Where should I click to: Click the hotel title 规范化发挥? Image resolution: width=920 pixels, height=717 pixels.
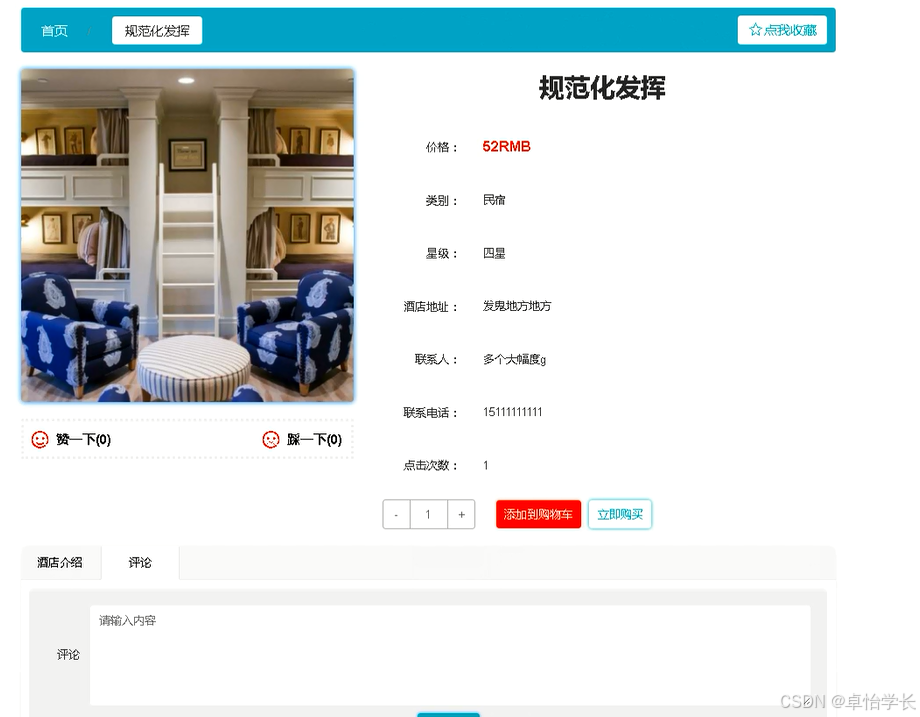click(601, 89)
